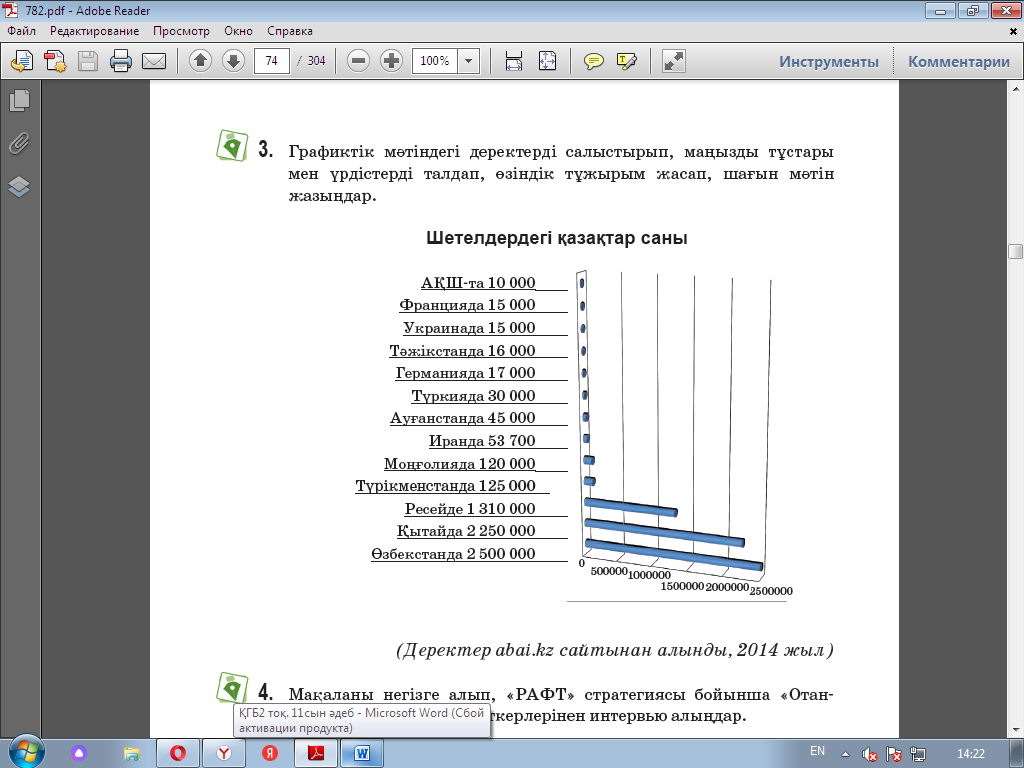Click the label Ресейде 1 310 000
1024x768 pixels.
pos(470,509)
